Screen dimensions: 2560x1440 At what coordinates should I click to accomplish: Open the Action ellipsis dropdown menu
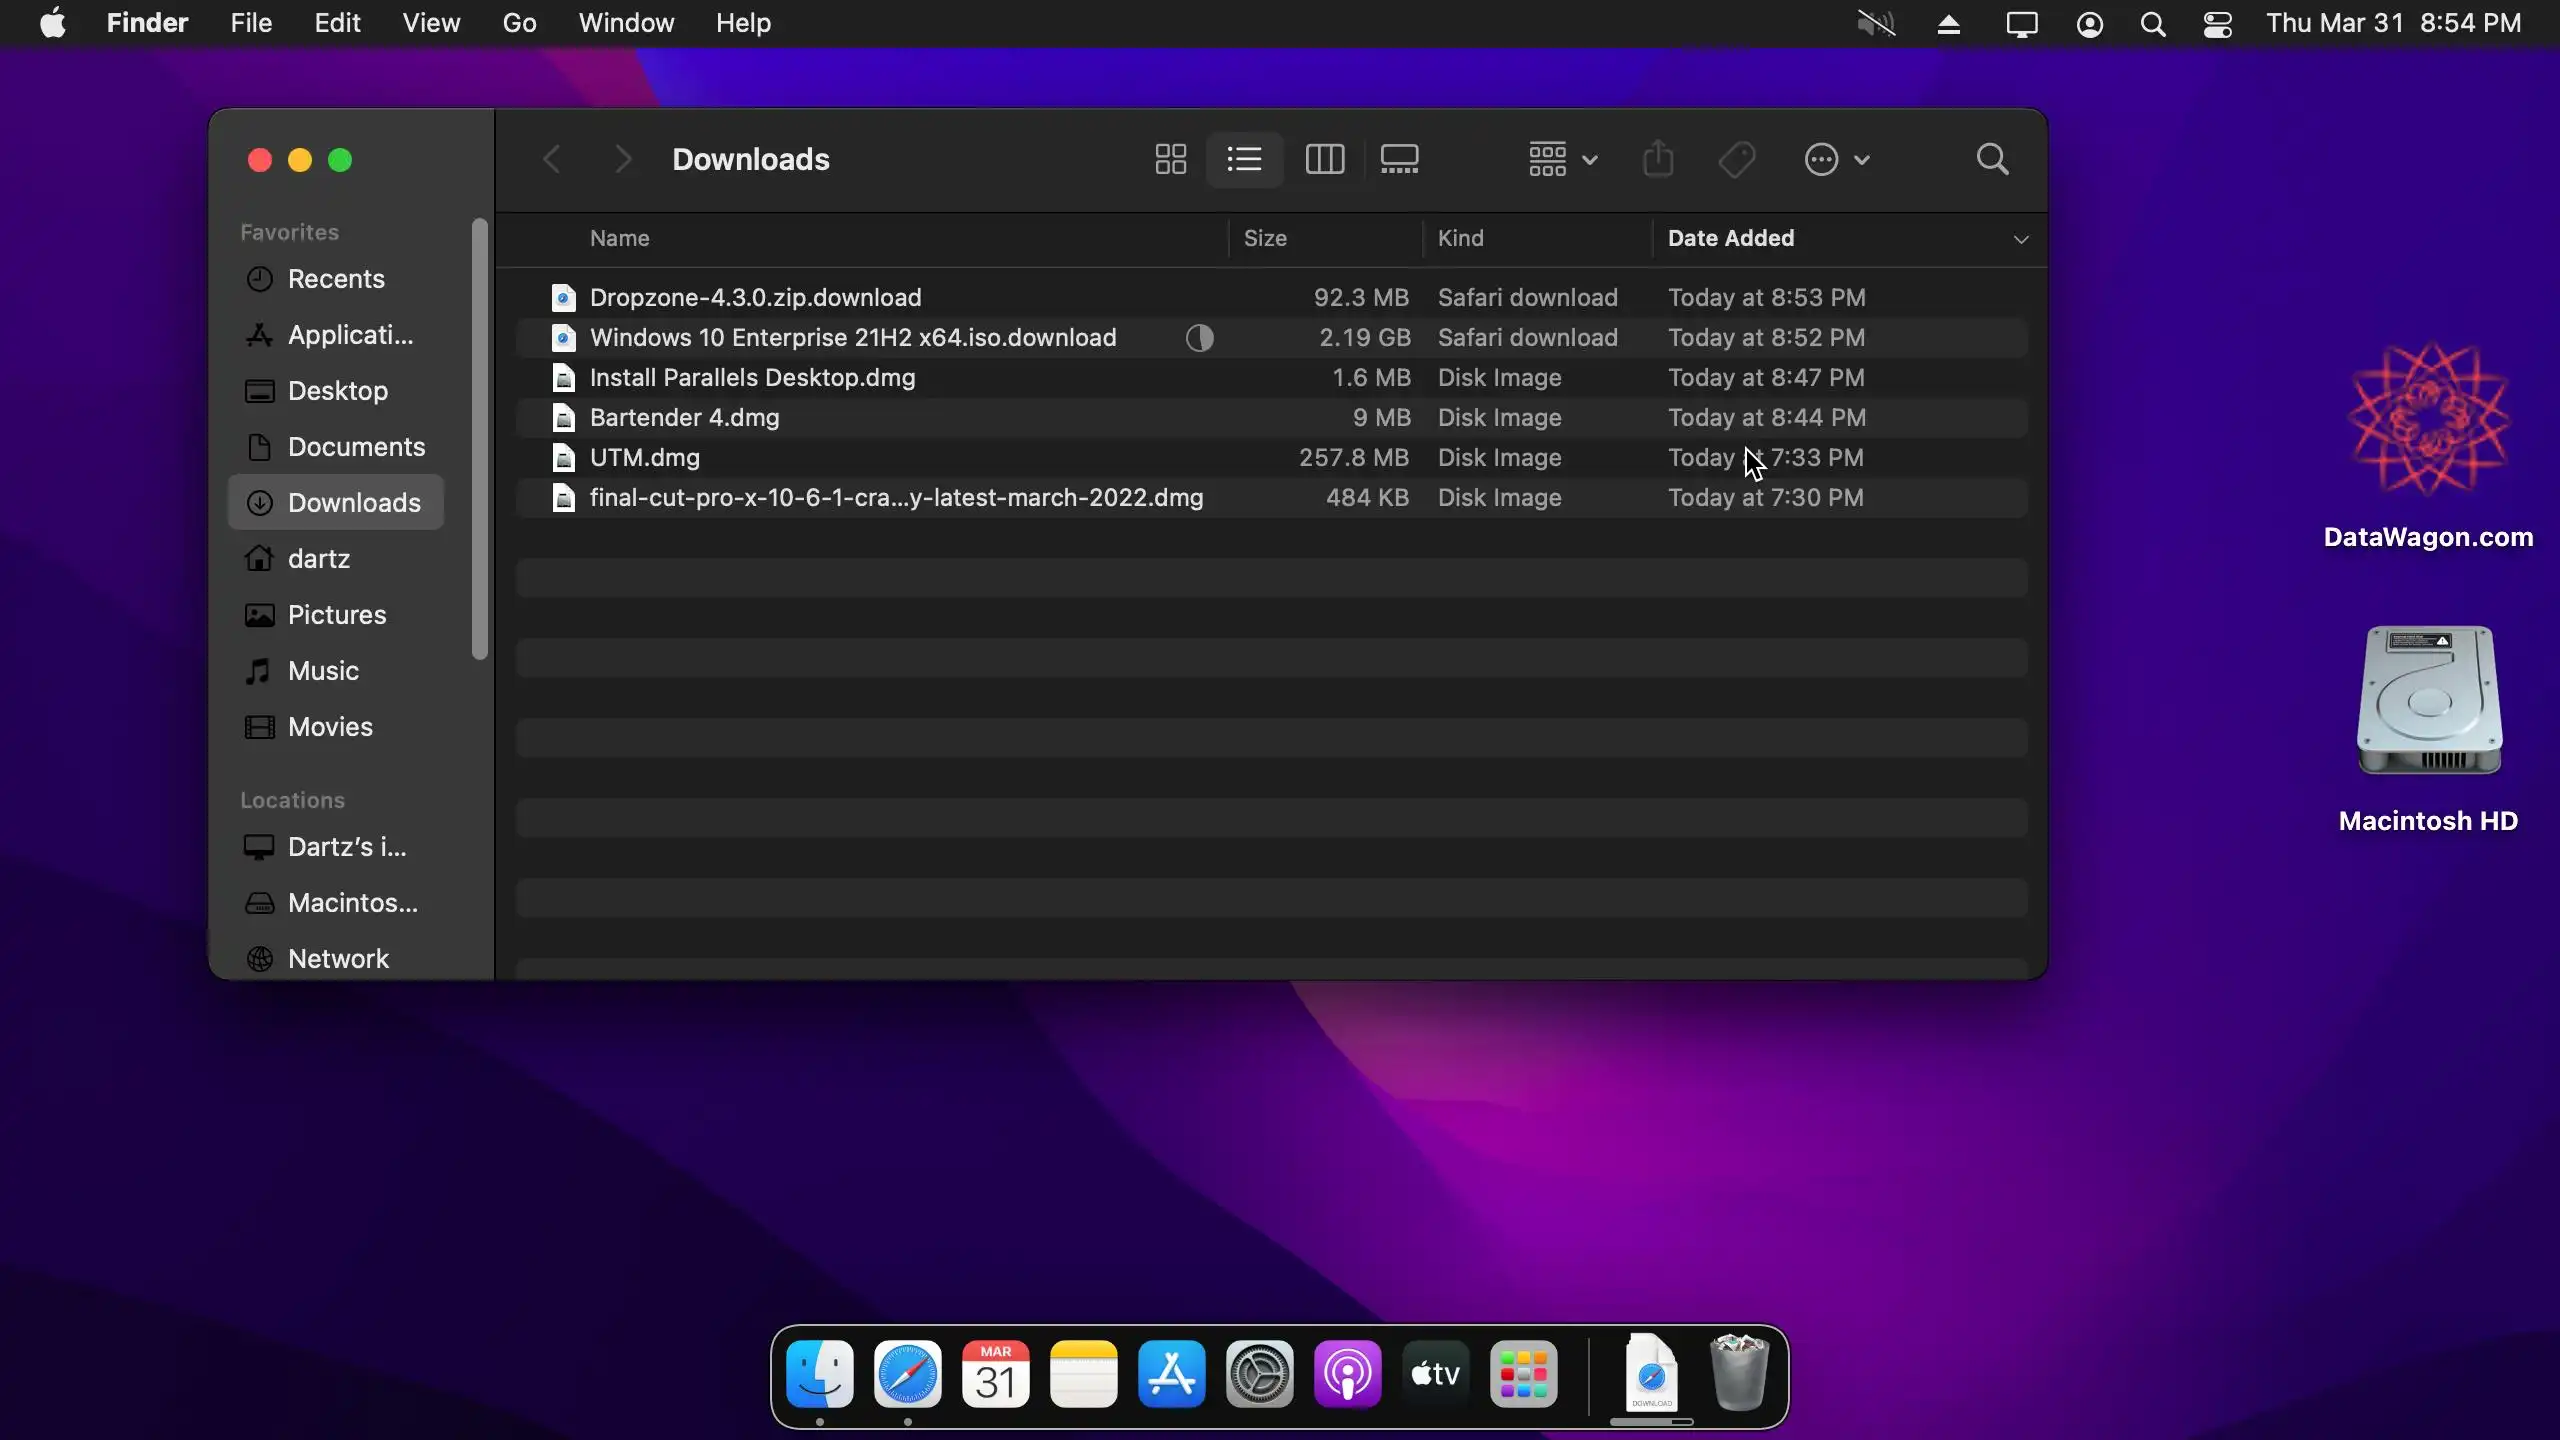[x=1837, y=159]
